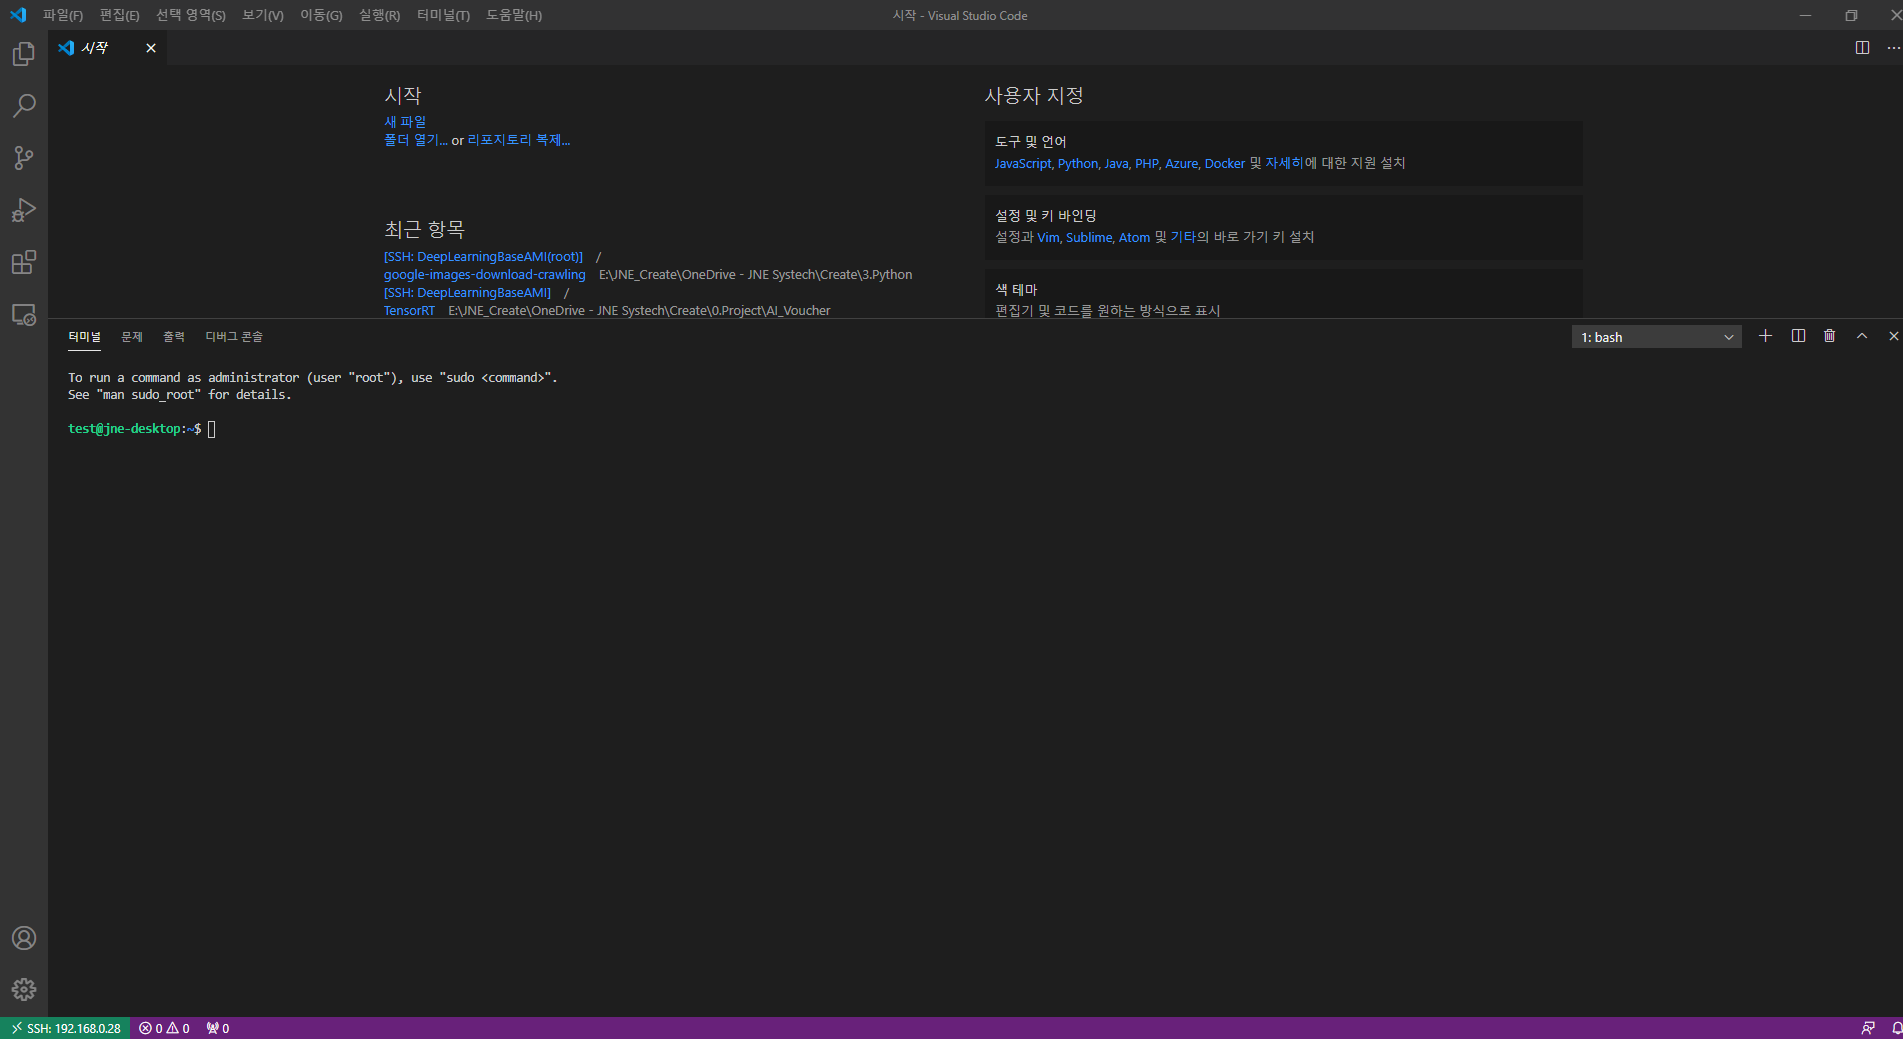Open the 도움말(H) menu
Image resolution: width=1903 pixels, height=1039 pixels.
pyautogui.click(x=514, y=15)
